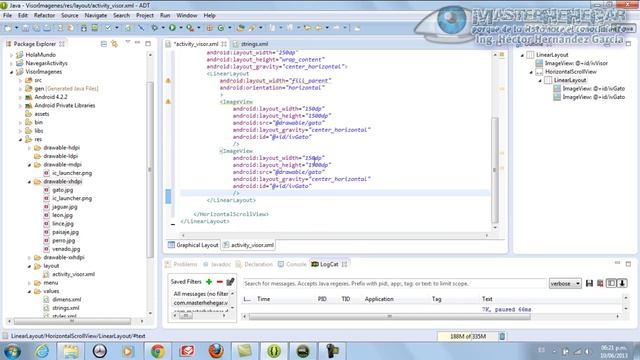
Task: Click the Tag column header in LogCat
Action: pos(436,299)
